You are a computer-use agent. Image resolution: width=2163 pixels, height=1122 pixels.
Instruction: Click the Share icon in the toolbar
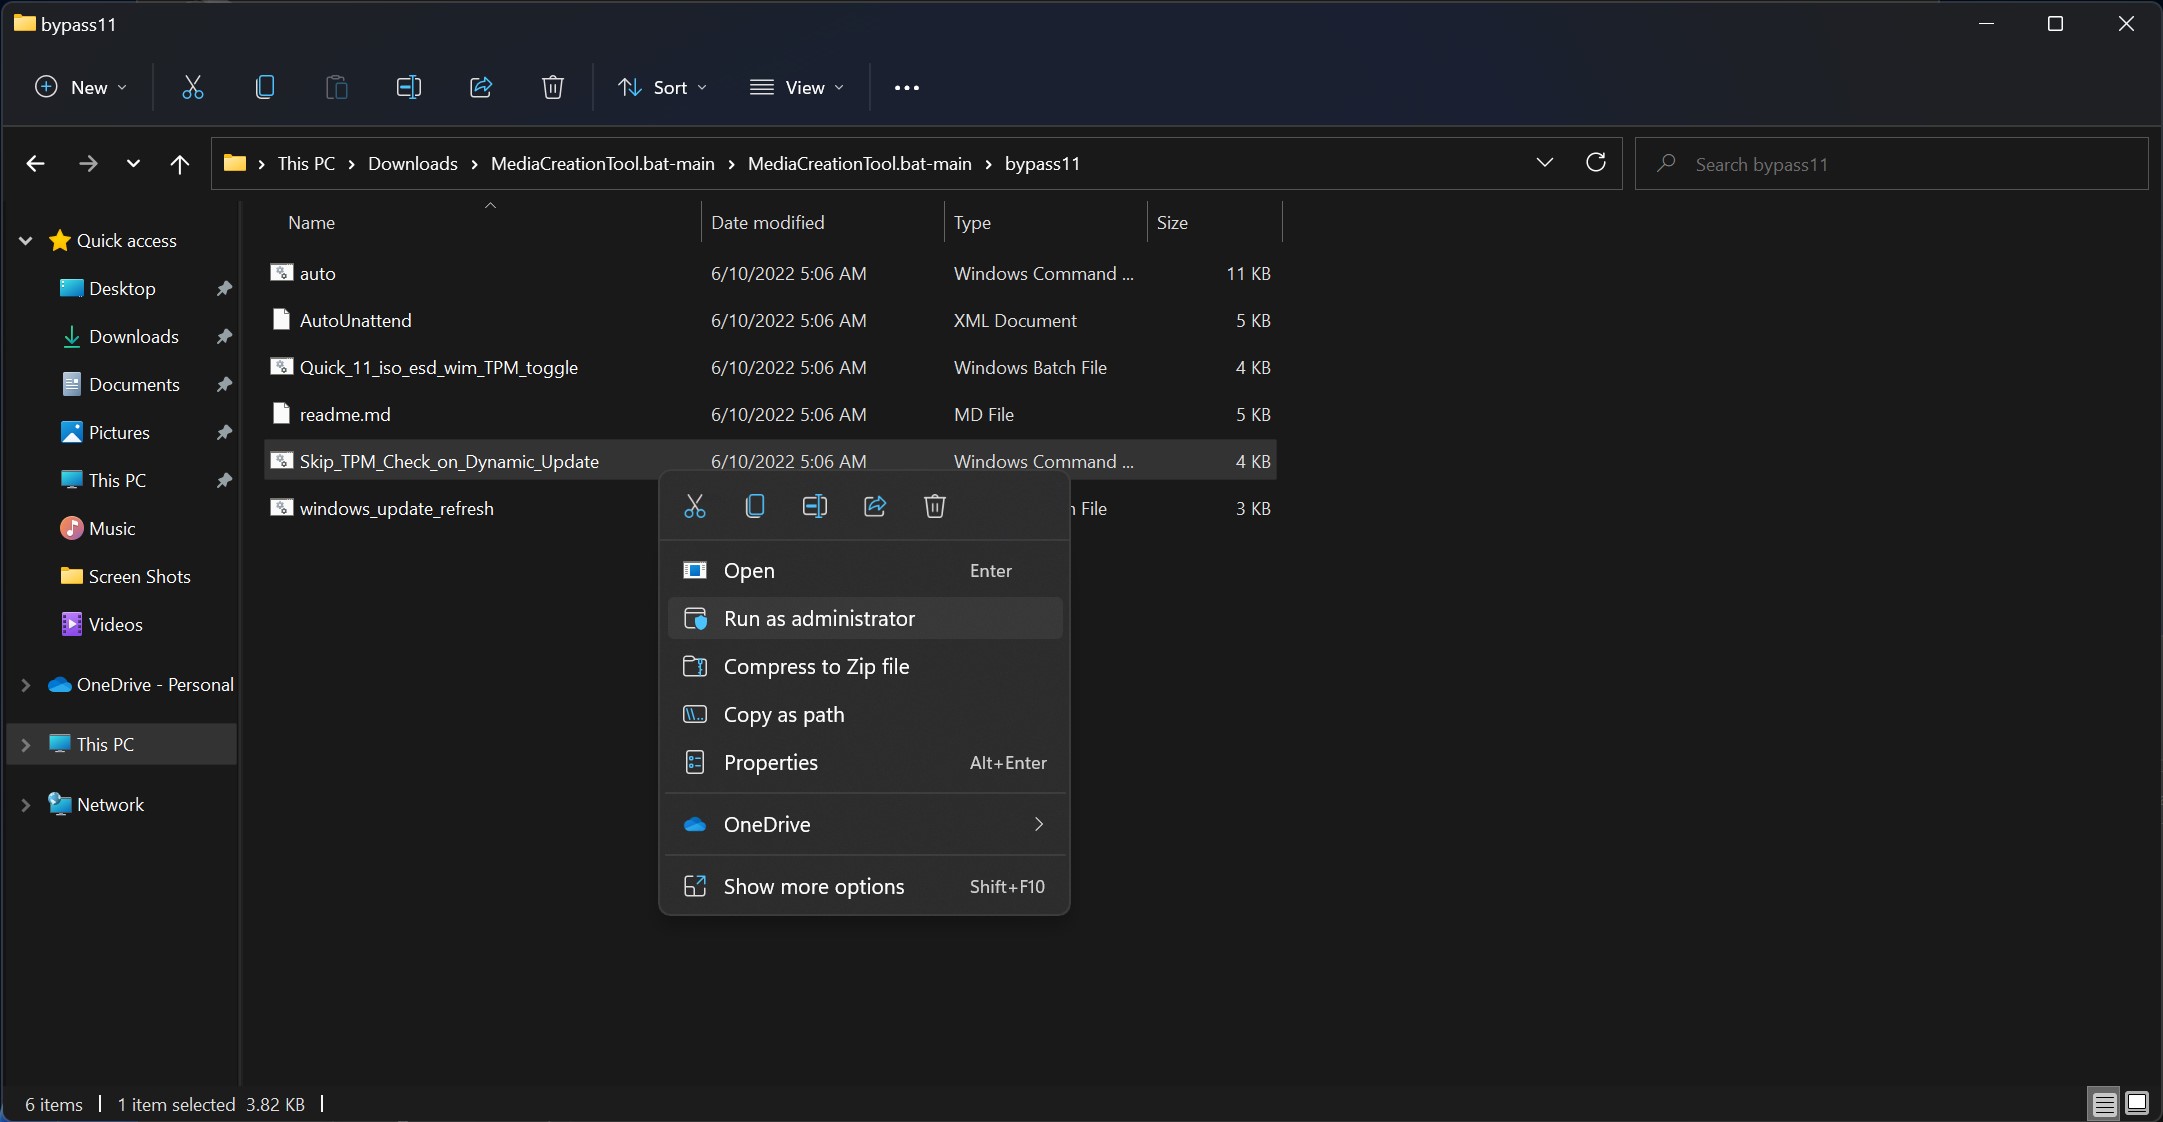coord(479,87)
